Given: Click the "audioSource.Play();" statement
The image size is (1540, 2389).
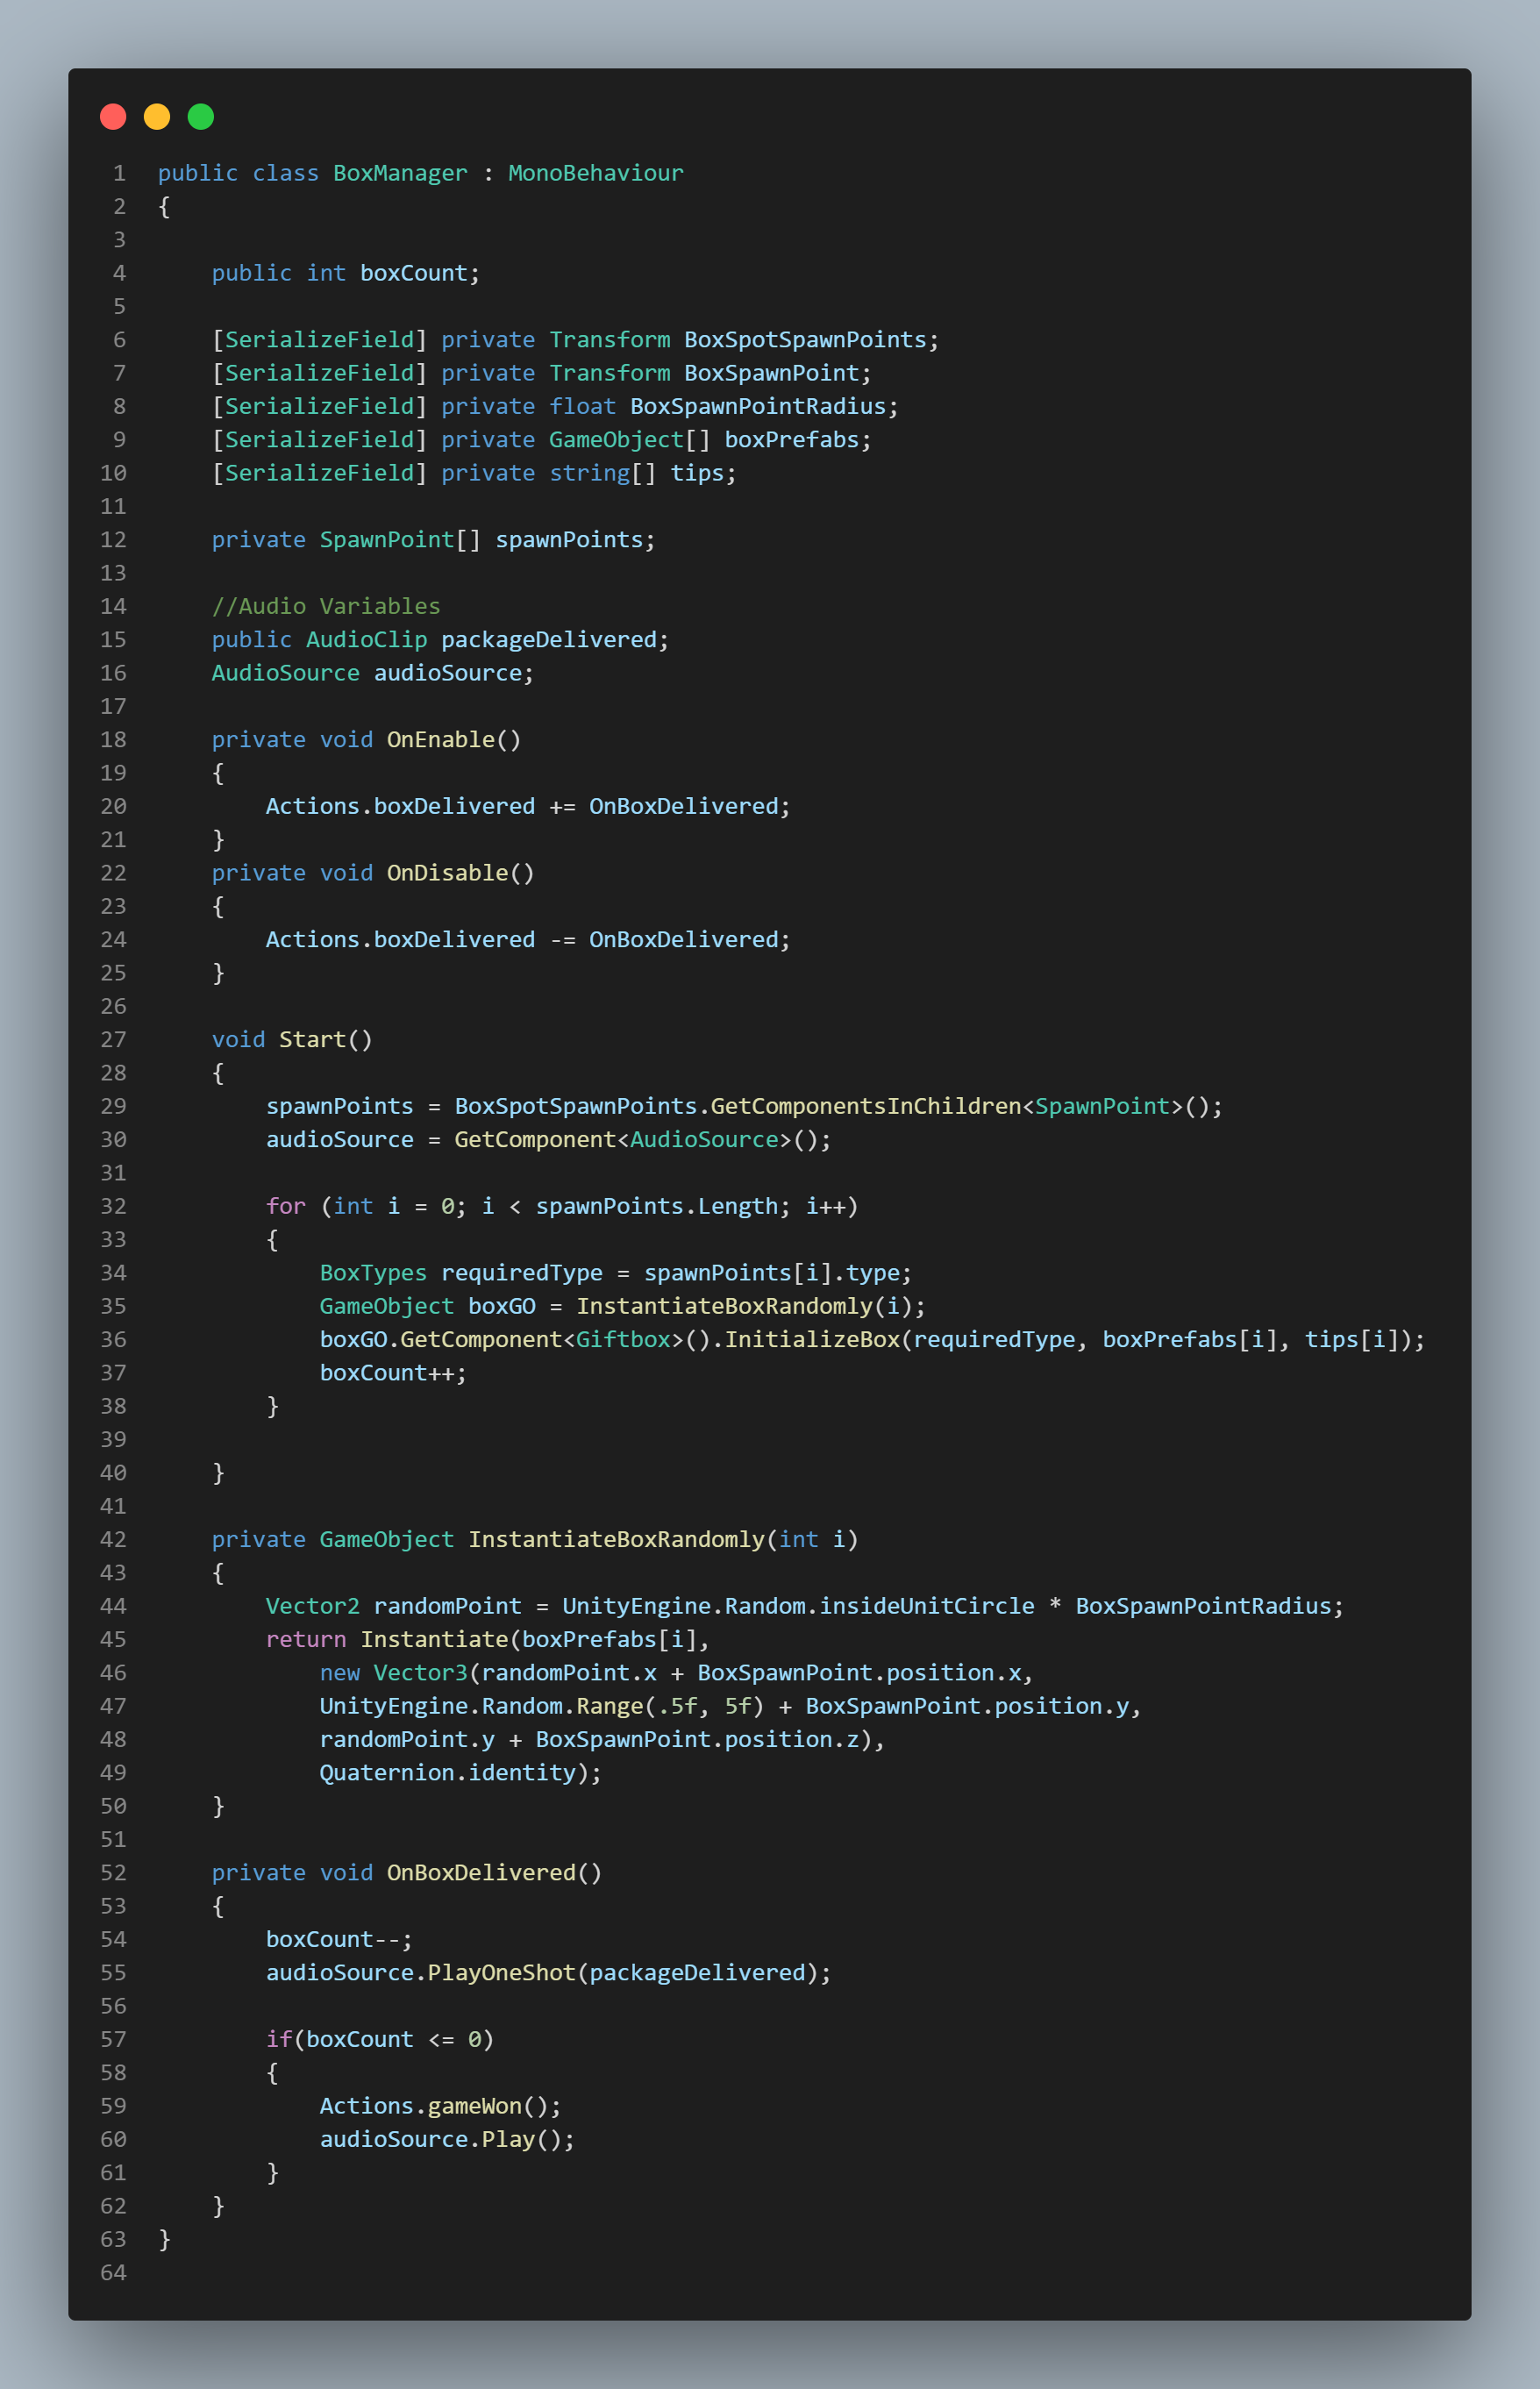Looking at the screenshot, I should (x=448, y=2140).
